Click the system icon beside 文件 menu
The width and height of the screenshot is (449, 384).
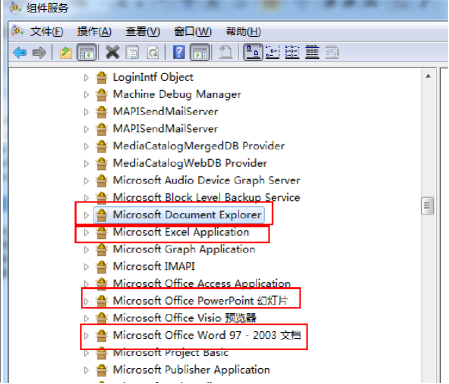[17, 31]
